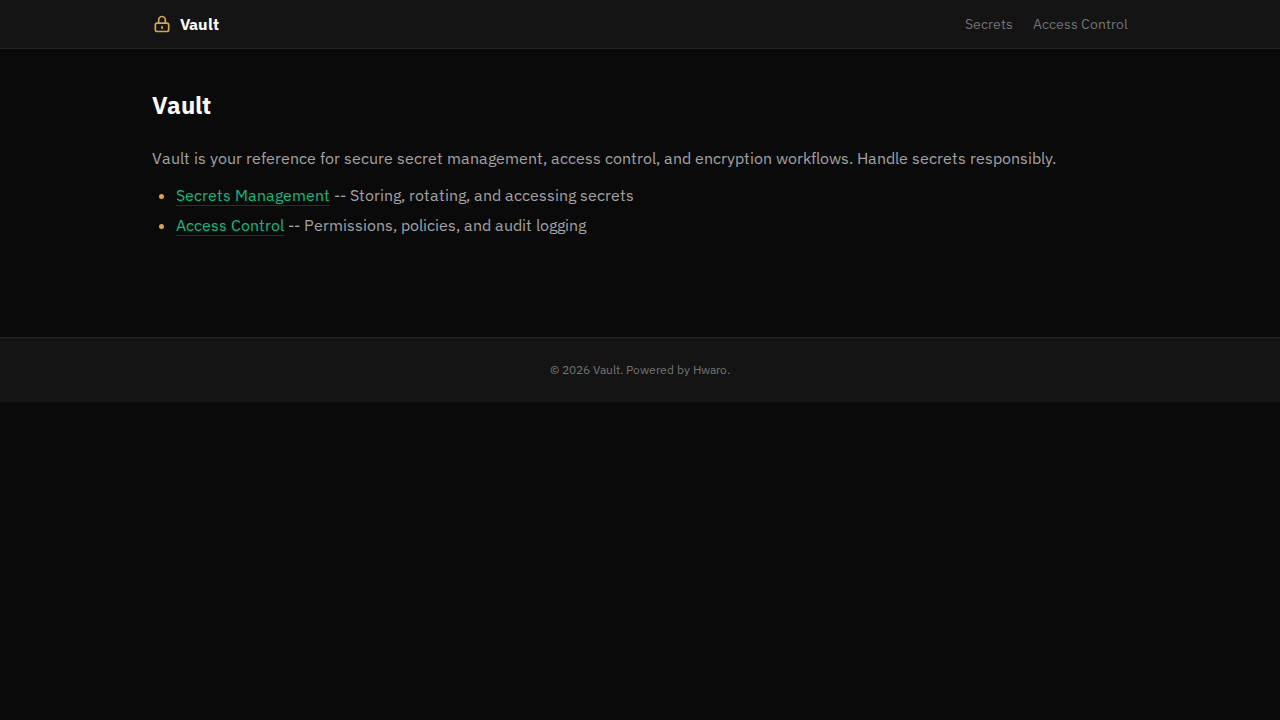Click the padlock icon in the header
This screenshot has width=1280, height=720.
(x=162, y=24)
